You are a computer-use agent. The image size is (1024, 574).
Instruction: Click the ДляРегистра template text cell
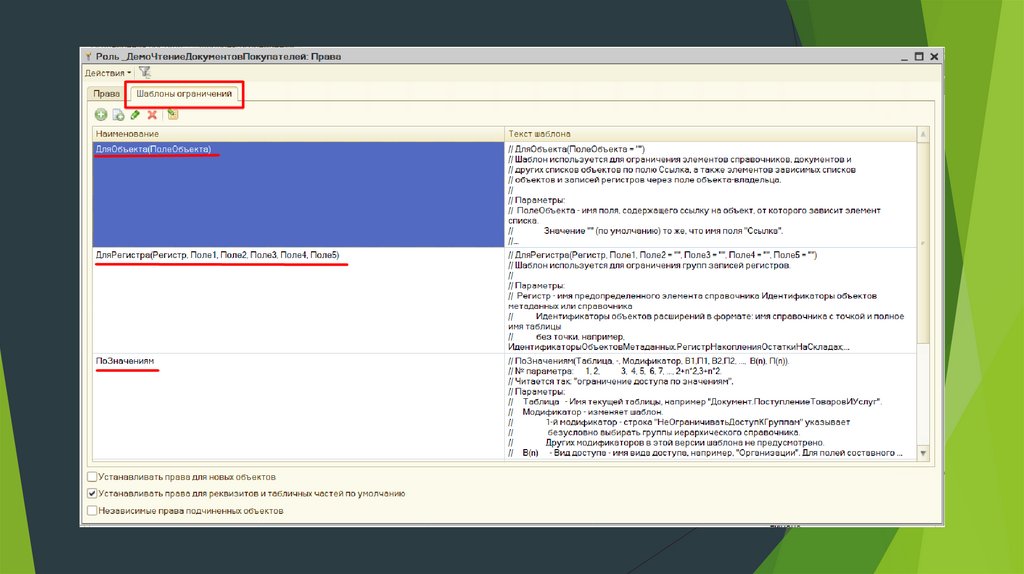point(711,300)
